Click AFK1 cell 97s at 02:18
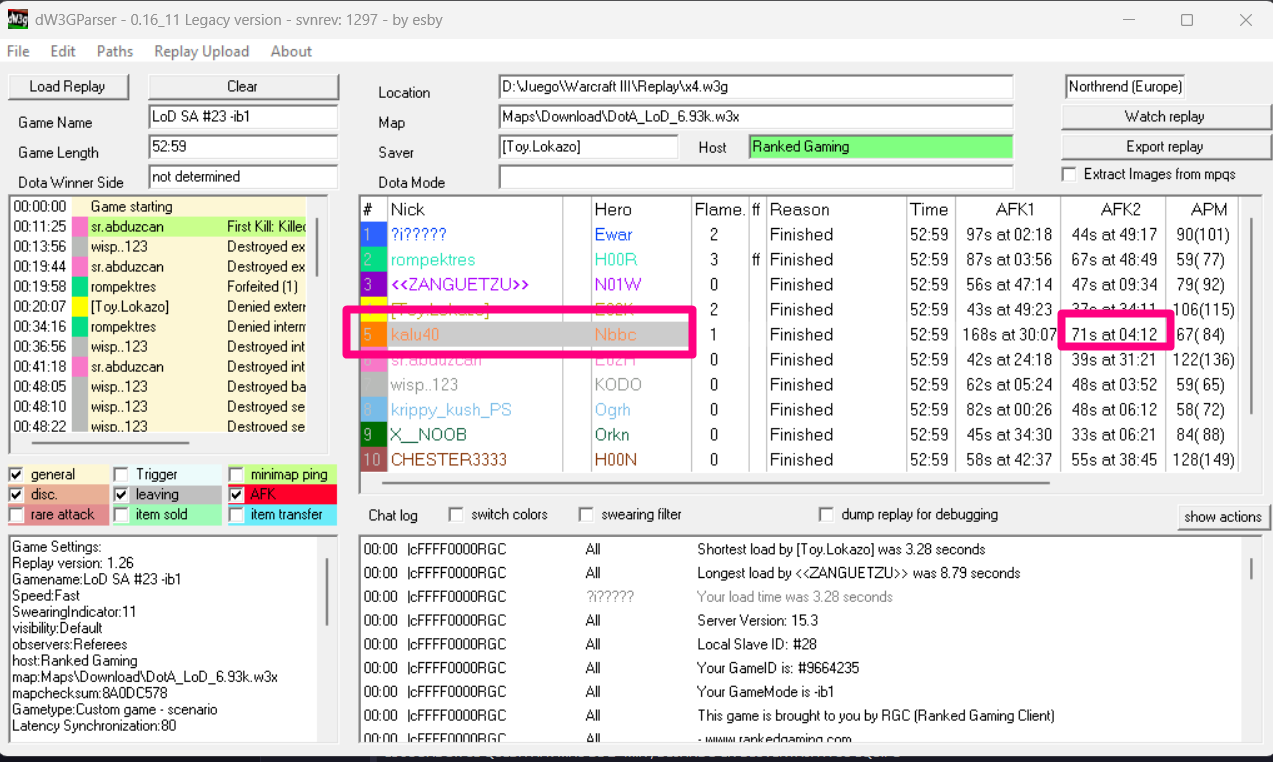The image size is (1273, 762). (1009, 234)
